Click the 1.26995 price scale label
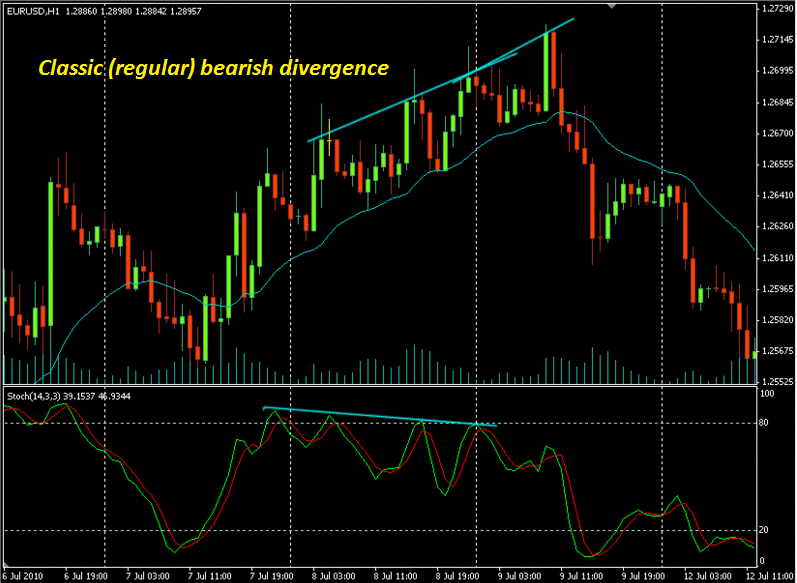The image size is (797, 583). pyautogui.click(x=777, y=71)
